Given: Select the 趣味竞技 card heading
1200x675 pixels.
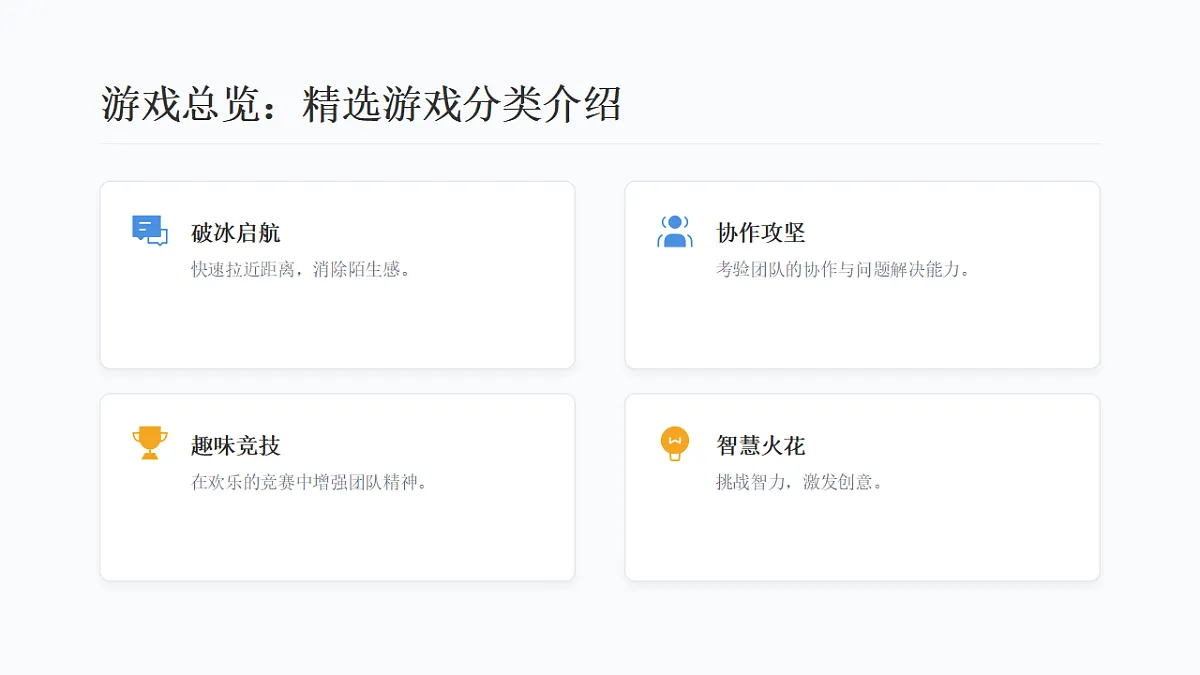Looking at the screenshot, I should click(236, 446).
